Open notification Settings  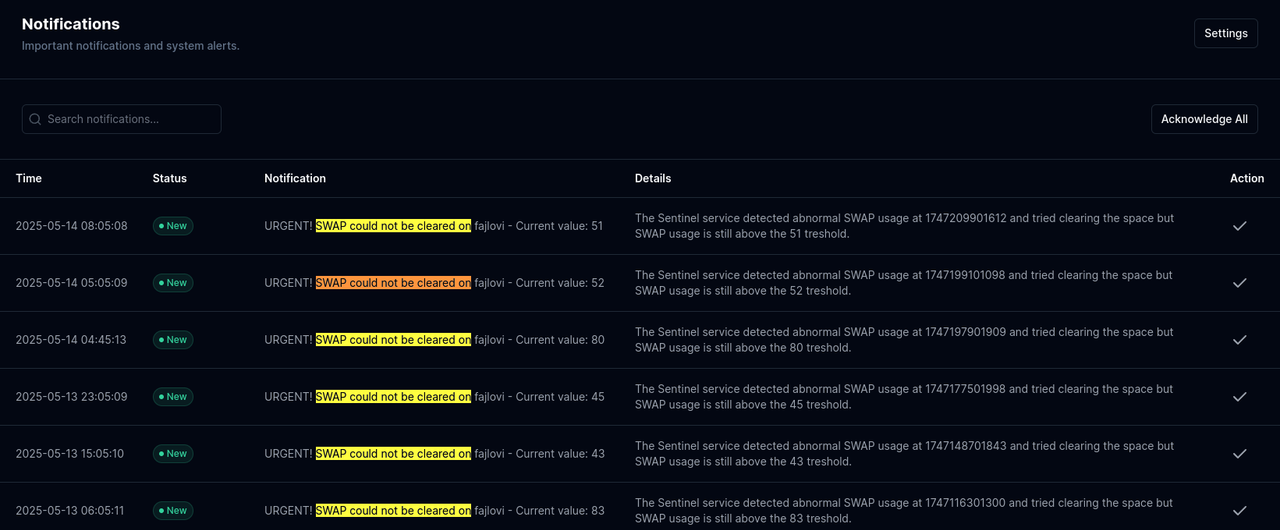click(x=1226, y=33)
